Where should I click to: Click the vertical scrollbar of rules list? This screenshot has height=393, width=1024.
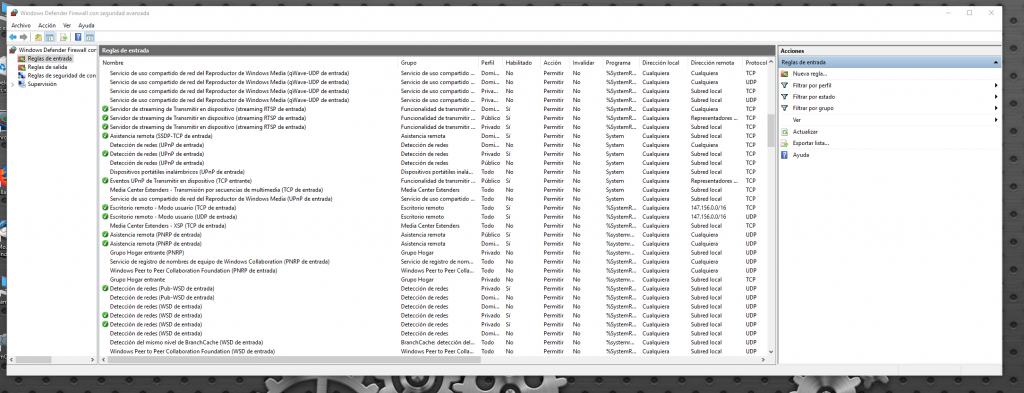pos(771,210)
